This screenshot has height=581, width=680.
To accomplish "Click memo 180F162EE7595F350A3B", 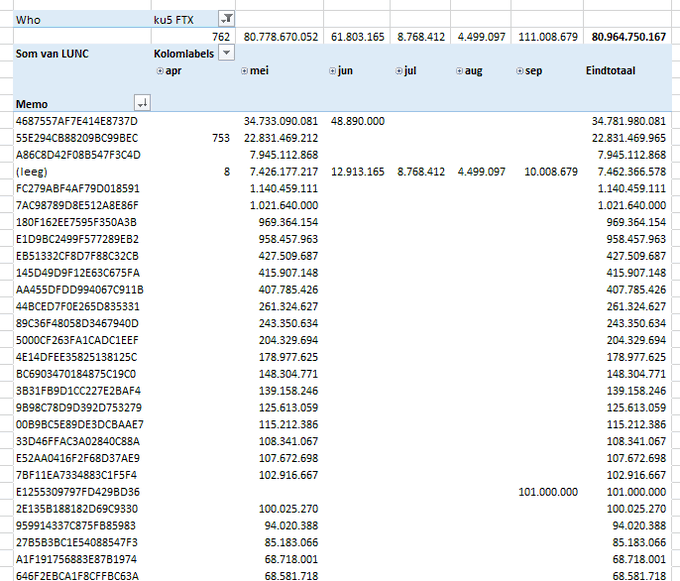I will (76, 222).
